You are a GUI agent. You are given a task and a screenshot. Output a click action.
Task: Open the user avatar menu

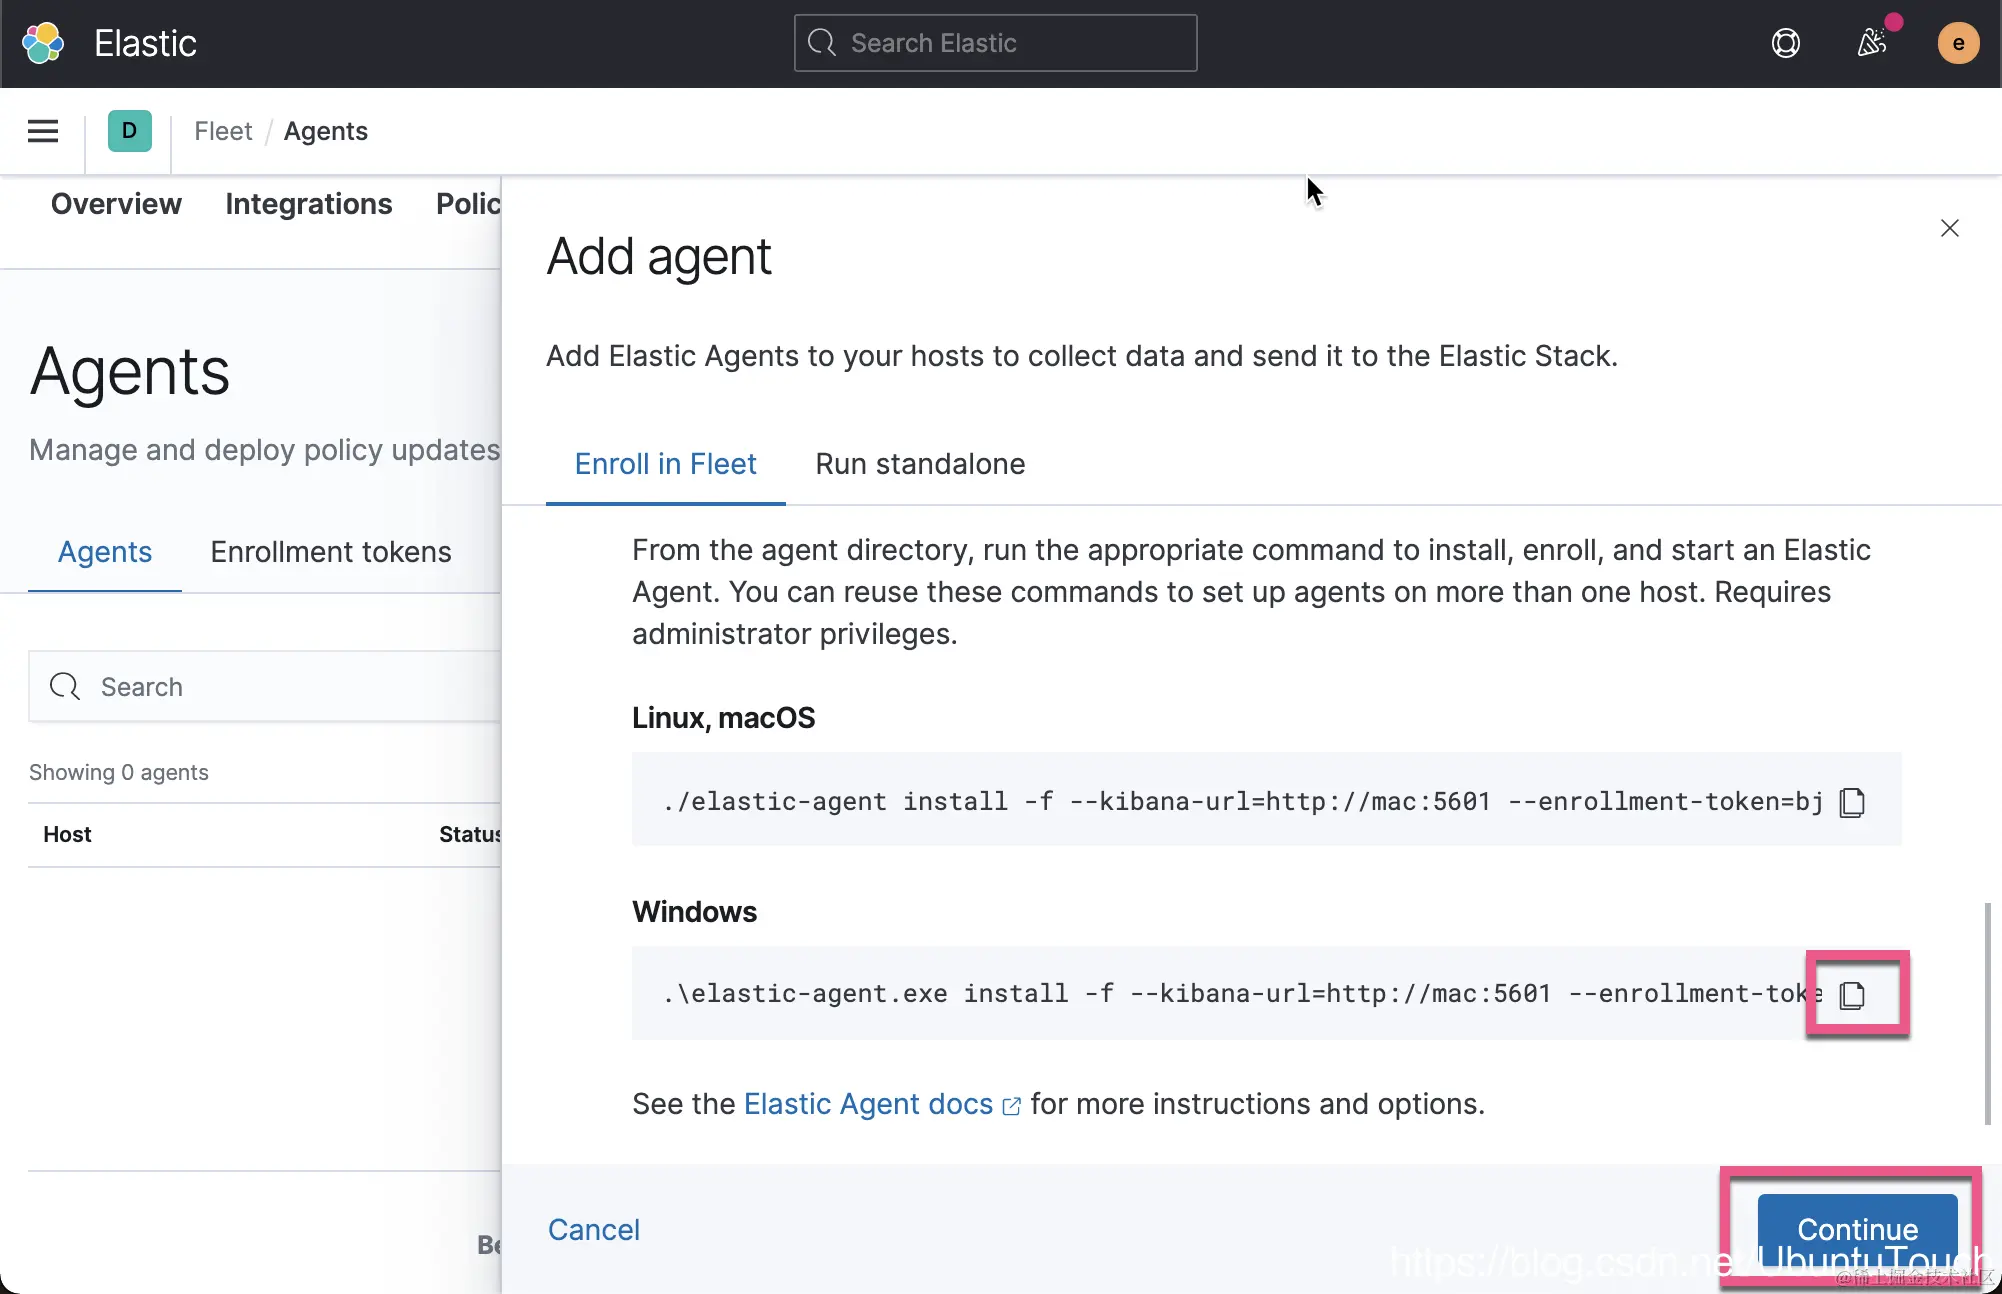pos(1957,43)
